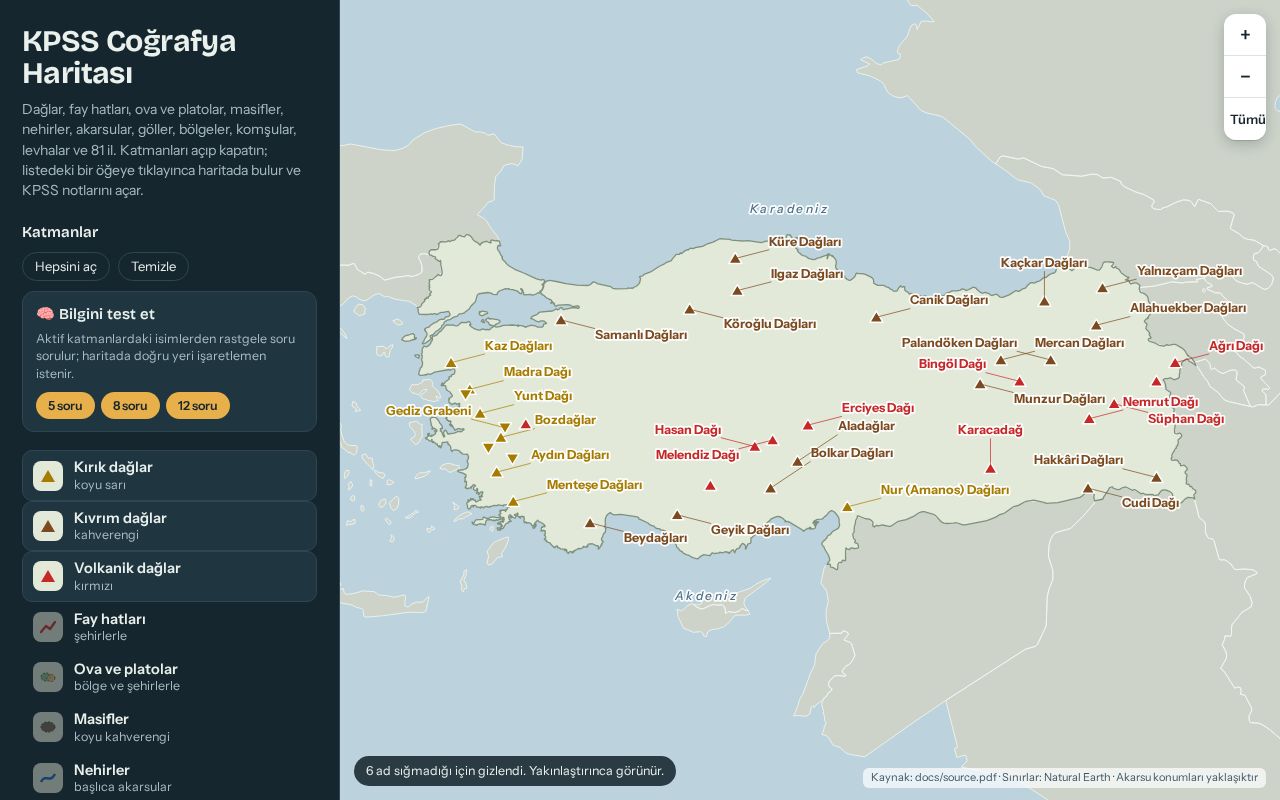
Task: Enable the Ova ve platolar layer
Action: 169,677
